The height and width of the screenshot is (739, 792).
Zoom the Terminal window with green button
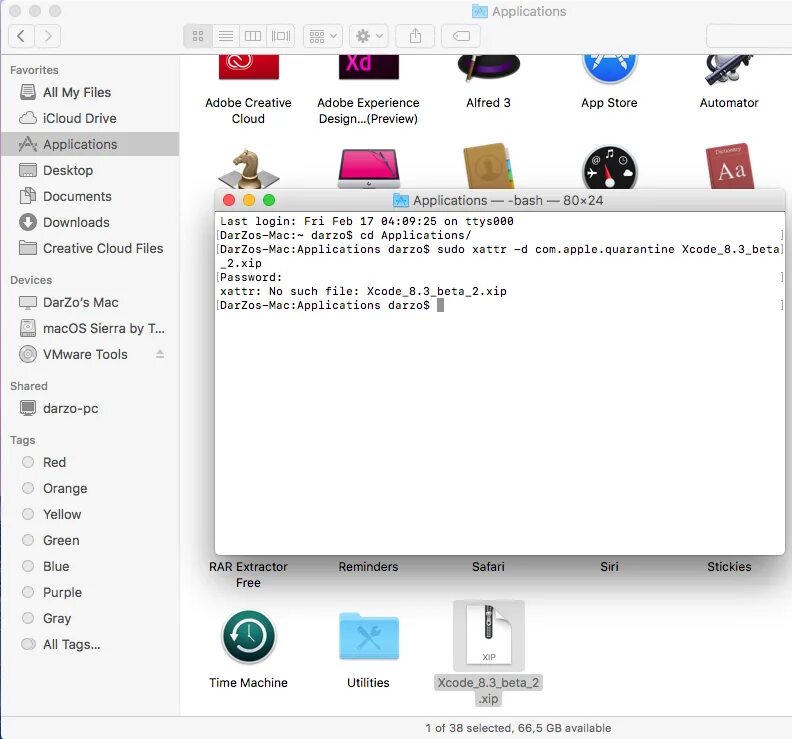point(269,201)
